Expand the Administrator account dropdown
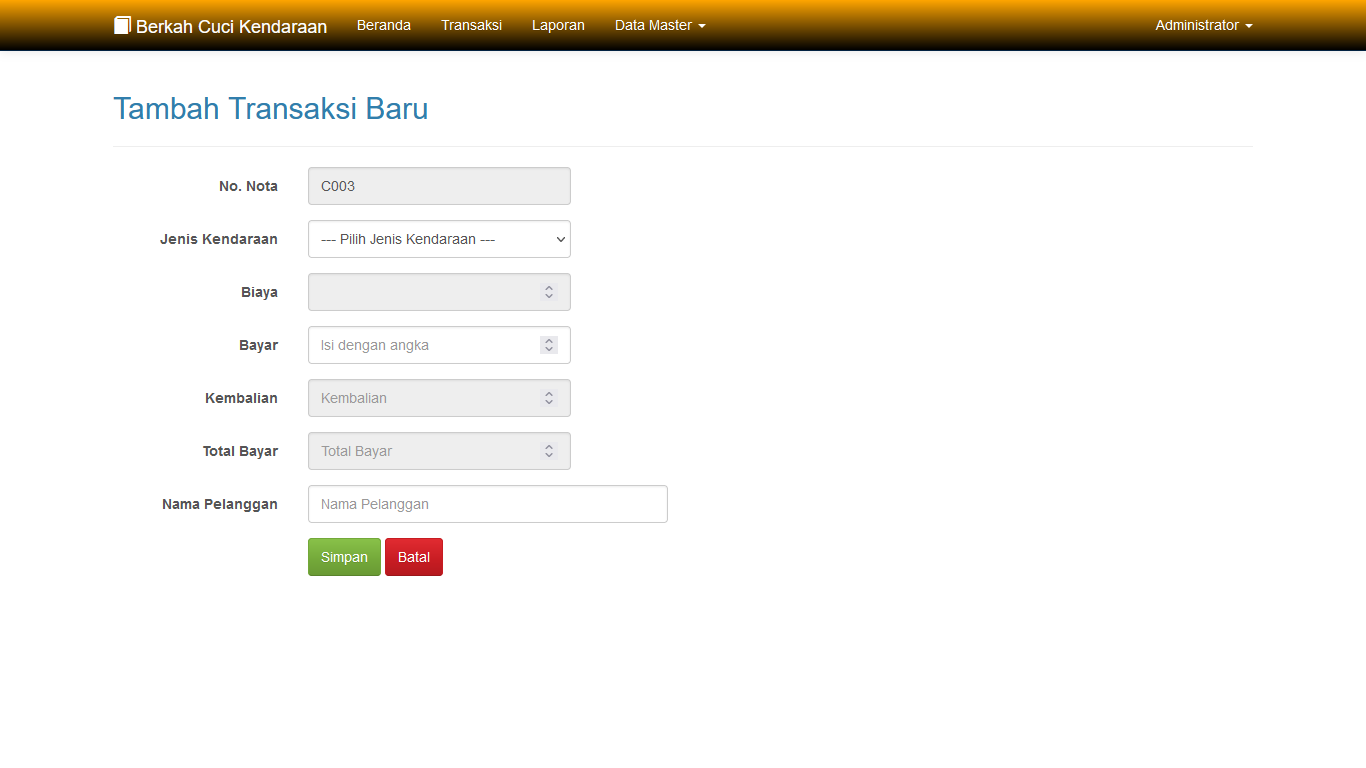This screenshot has height=768, width=1366. point(1204,25)
